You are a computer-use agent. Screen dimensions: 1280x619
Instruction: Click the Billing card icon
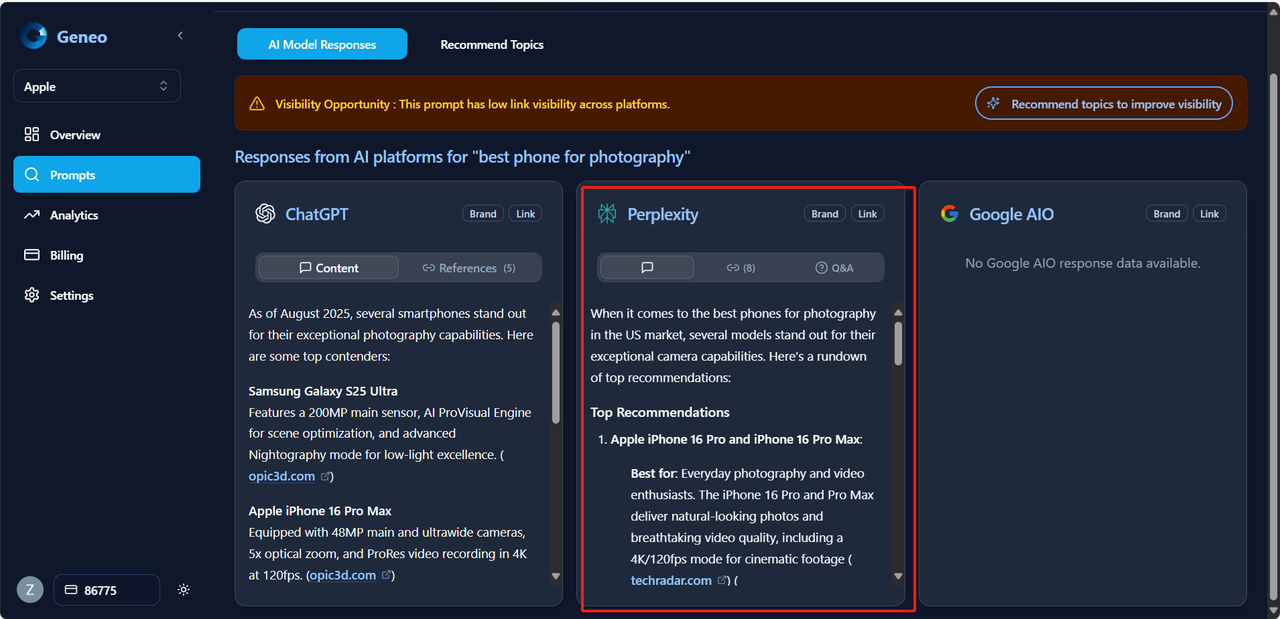pos(32,255)
